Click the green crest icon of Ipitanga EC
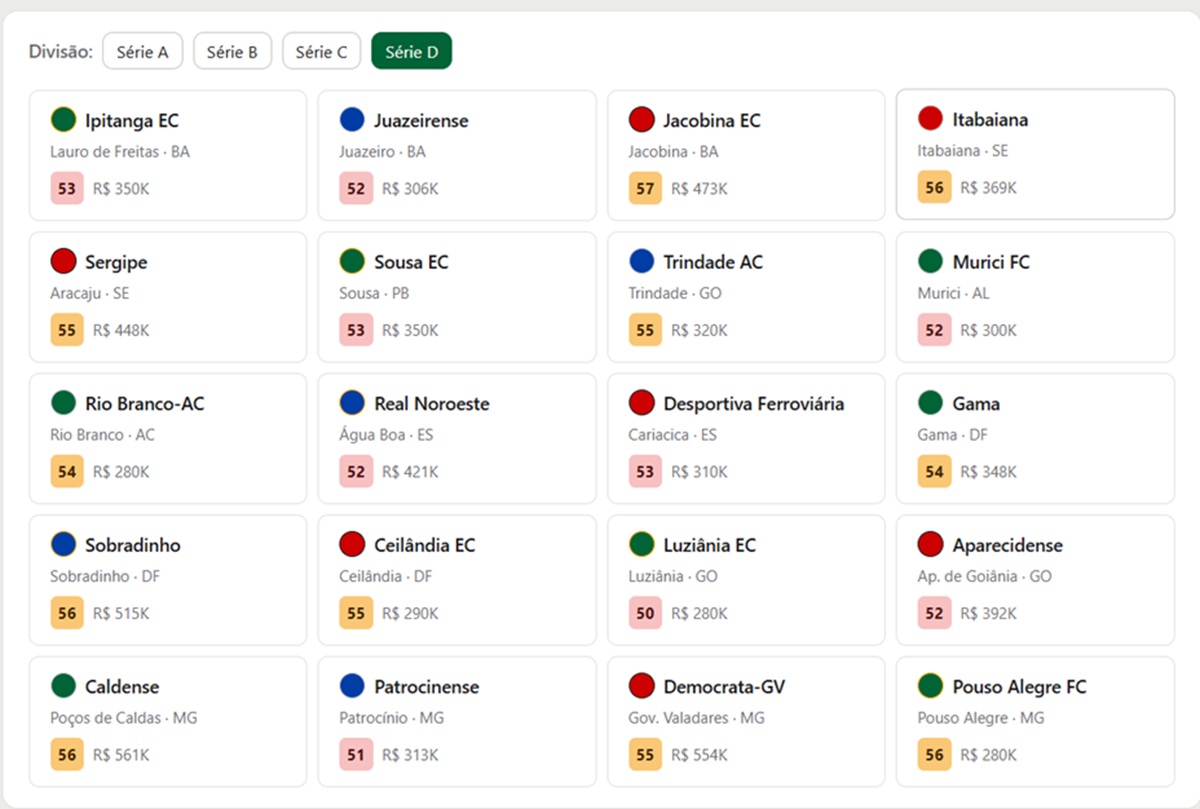This screenshot has height=809, width=1200. pyautogui.click(x=64, y=120)
